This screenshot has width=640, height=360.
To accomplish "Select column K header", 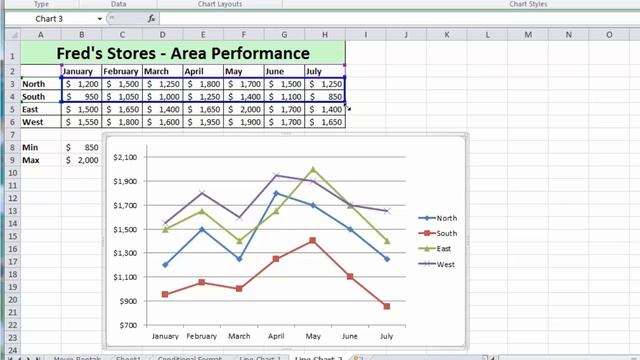I will pyautogui.click(x=447, y=35).
